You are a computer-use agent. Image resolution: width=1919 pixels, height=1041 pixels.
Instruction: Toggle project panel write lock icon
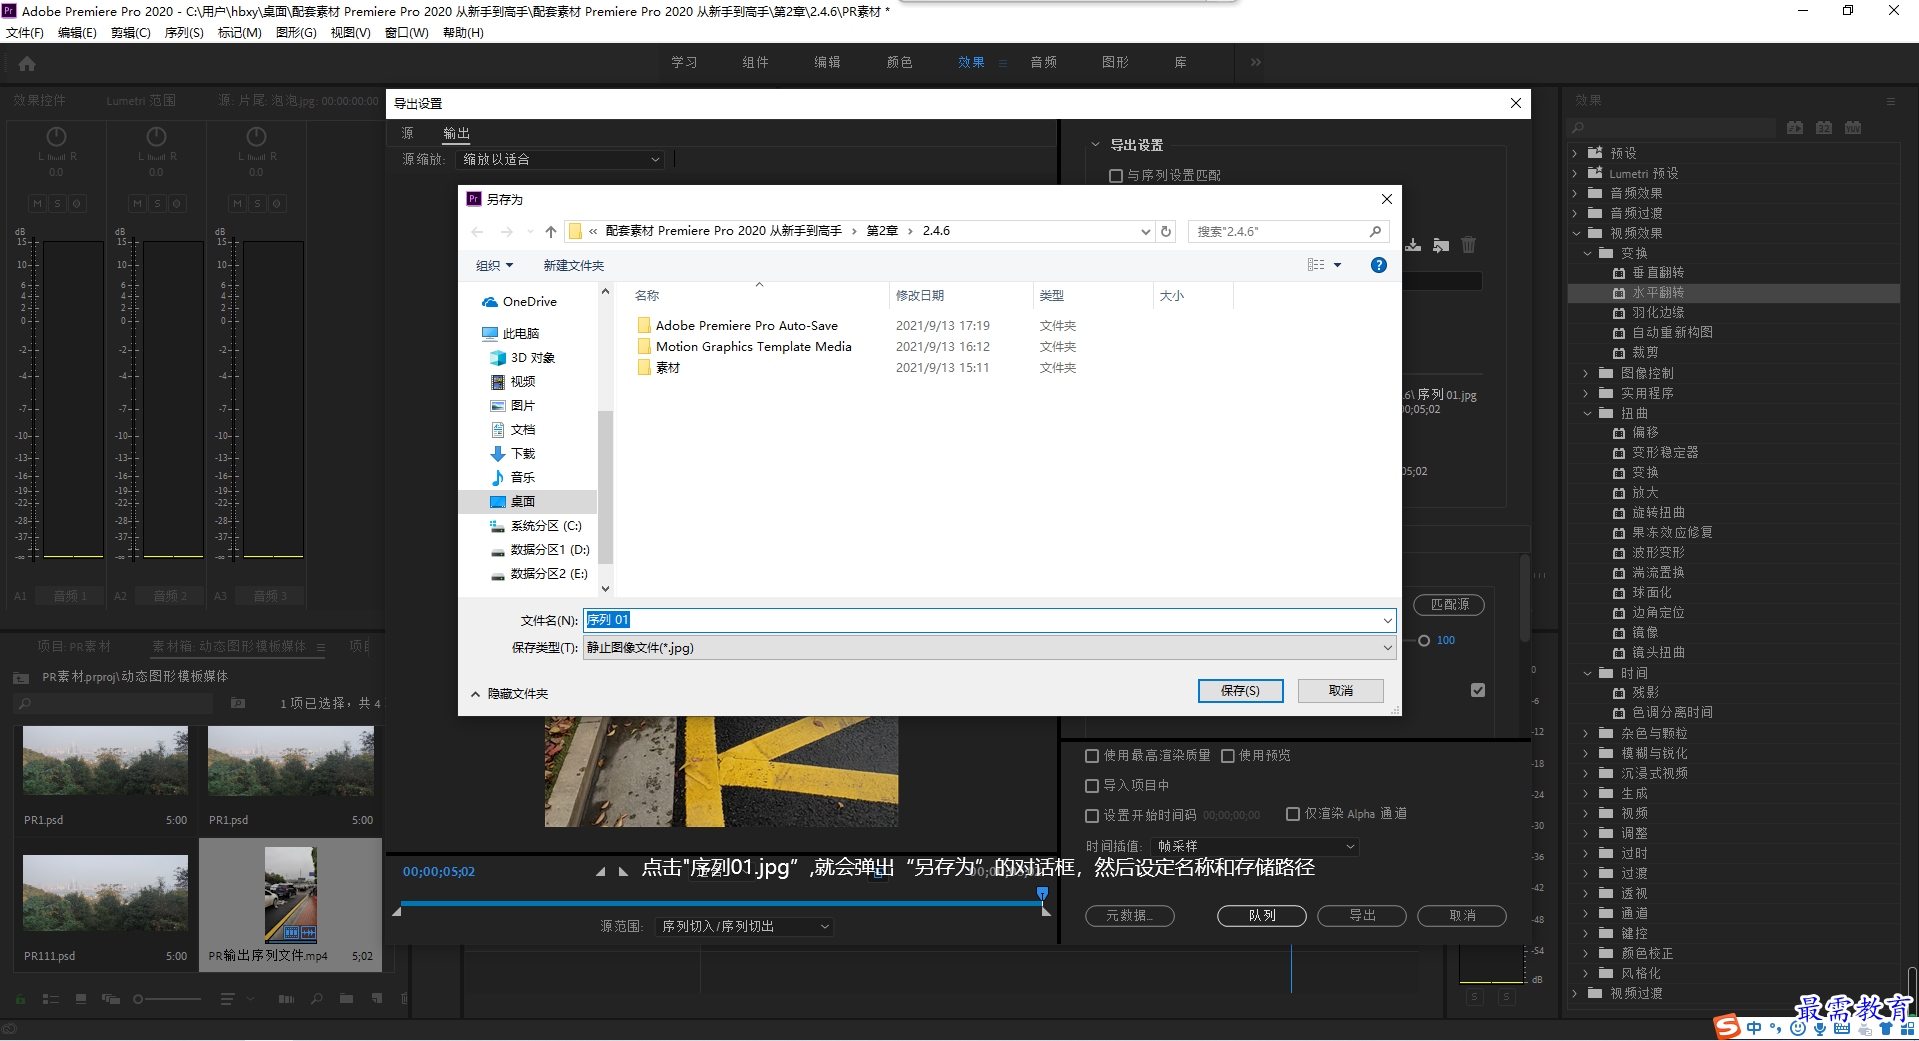click(19, 998)
